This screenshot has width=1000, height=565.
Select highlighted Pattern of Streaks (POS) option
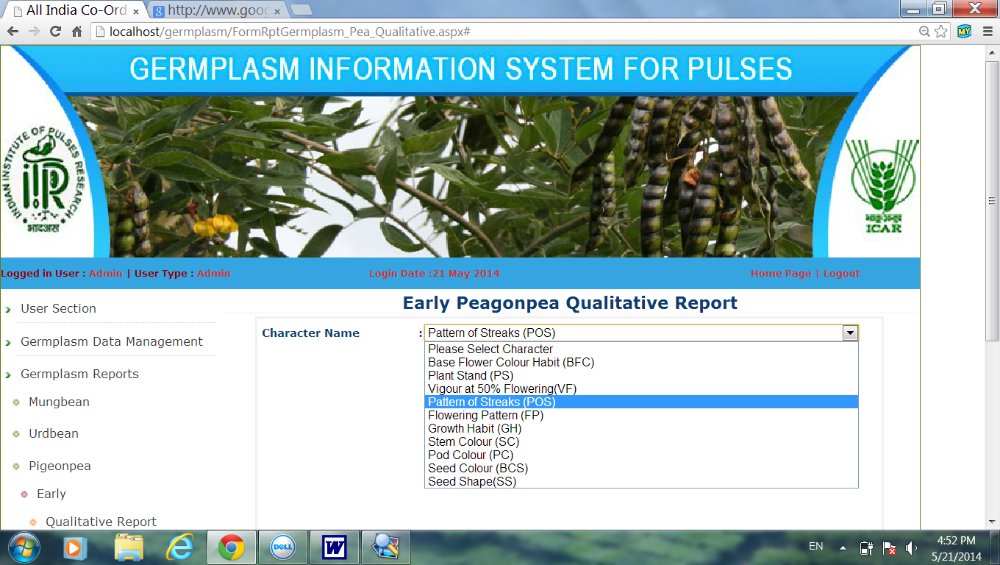click(x=641, y=402)
